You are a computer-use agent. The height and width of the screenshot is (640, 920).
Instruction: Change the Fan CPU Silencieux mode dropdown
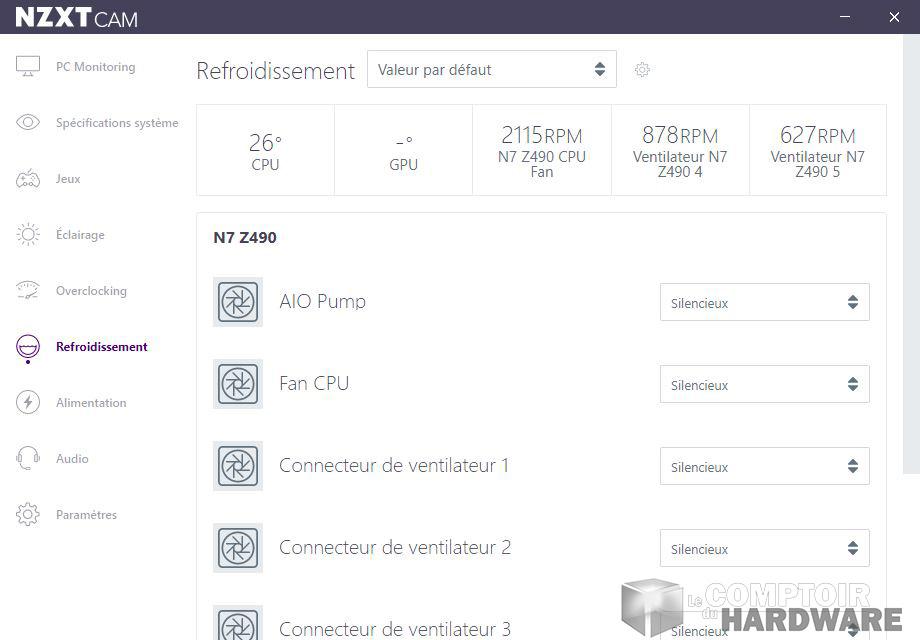pos(764,384)
